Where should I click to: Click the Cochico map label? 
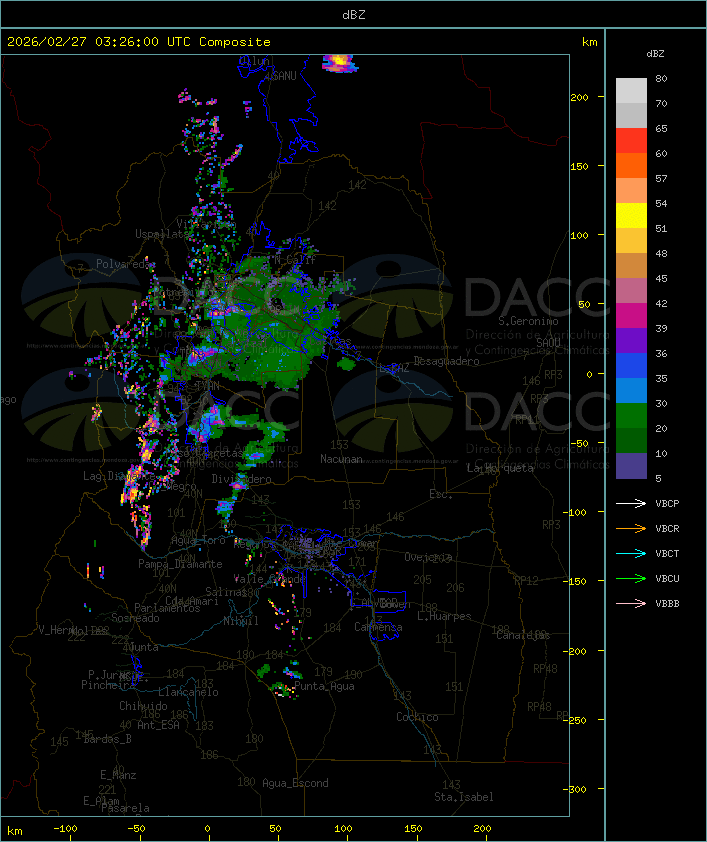[417, 717]
